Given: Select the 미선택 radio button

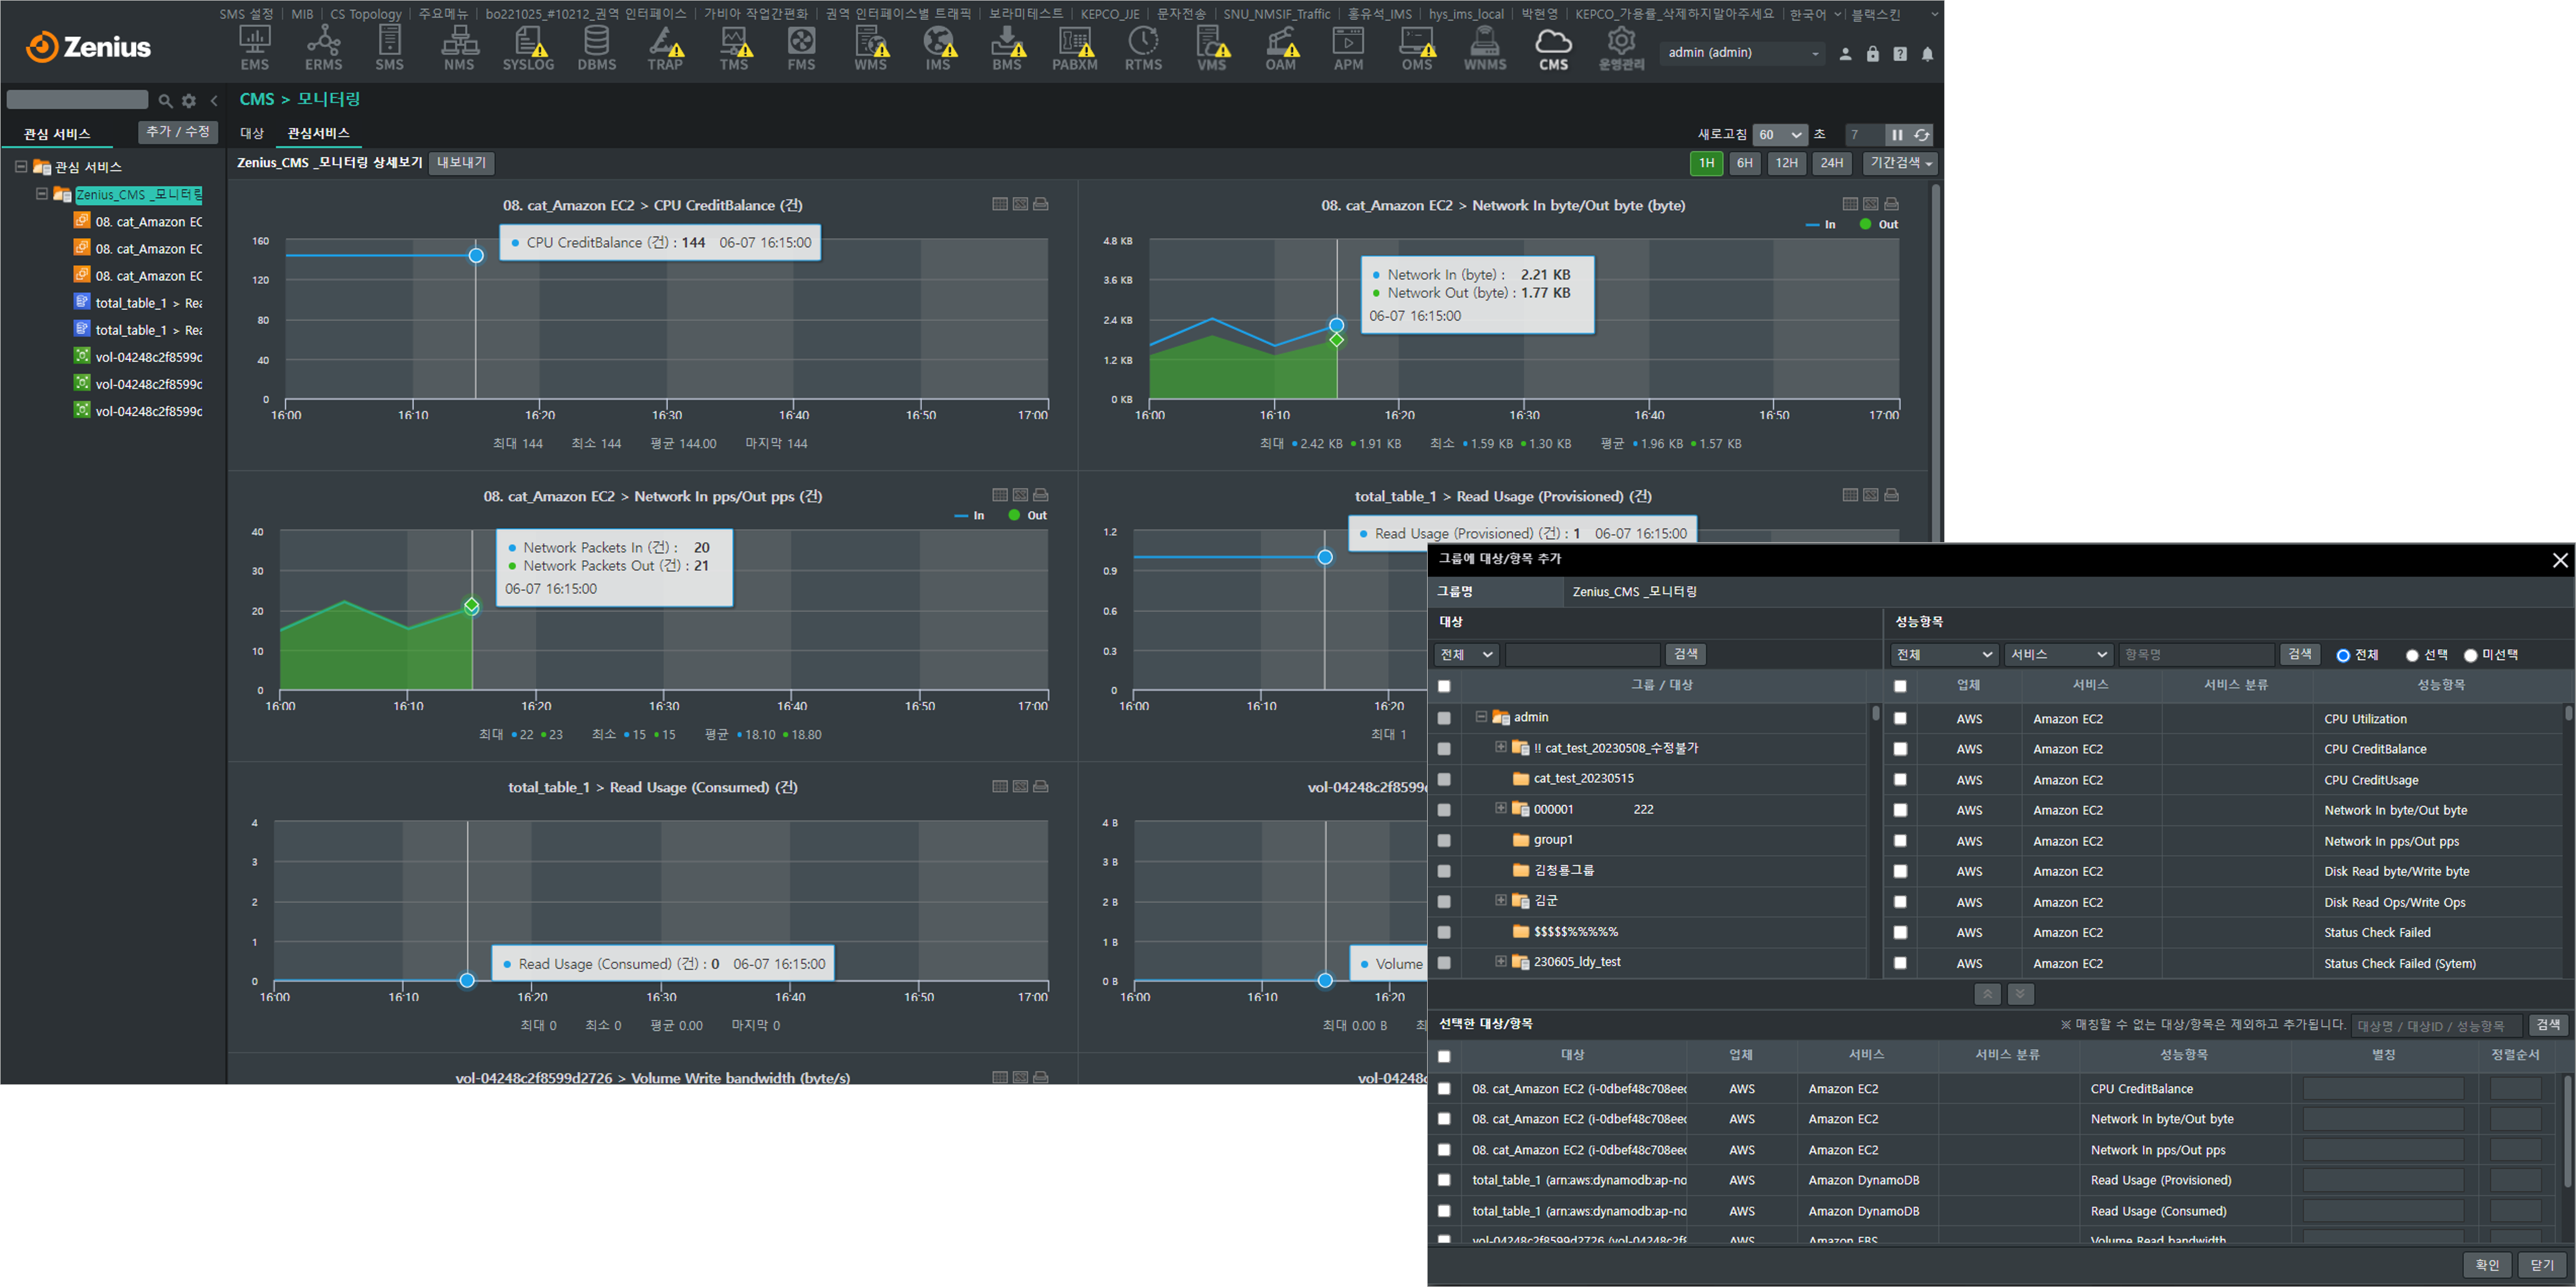Looking at the screenshot, I should click(2470, 655).
